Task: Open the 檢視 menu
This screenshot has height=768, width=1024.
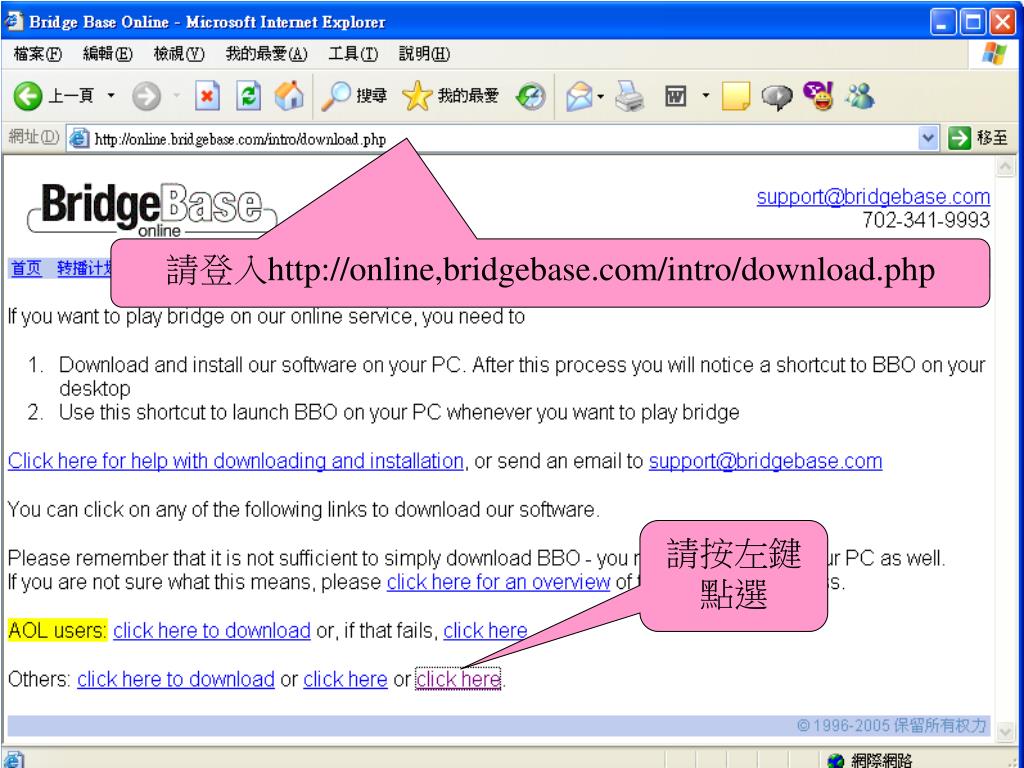Action: pyautogui.click(x=177, y=55)
